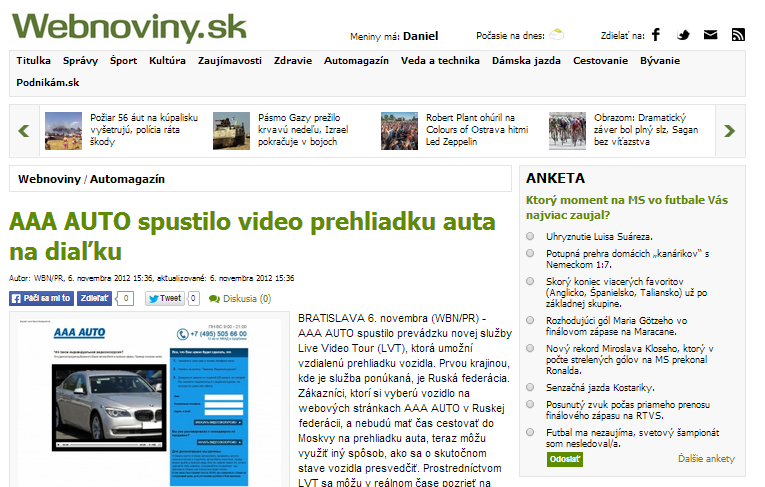Click the Facebook share count box

click(x=126, y=298)
